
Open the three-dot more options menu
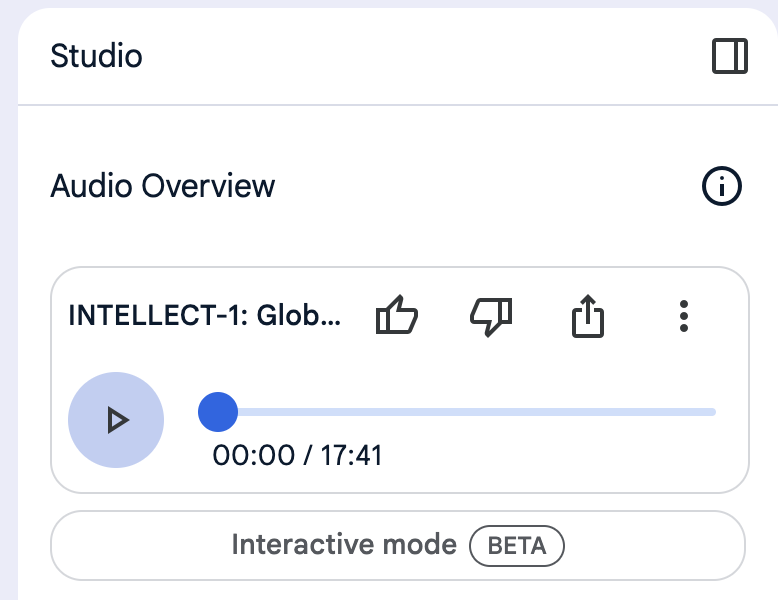(x=683, y=317)
